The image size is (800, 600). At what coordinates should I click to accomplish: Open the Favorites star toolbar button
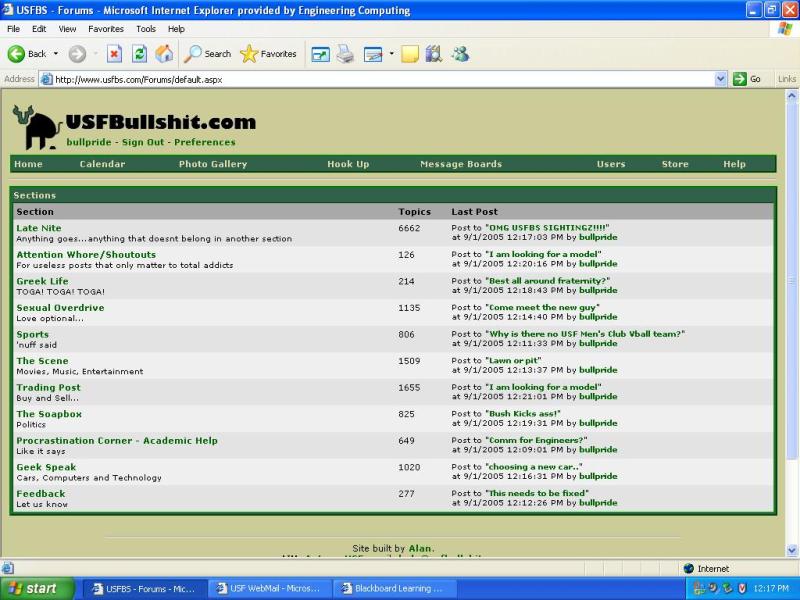click(268, 54)
